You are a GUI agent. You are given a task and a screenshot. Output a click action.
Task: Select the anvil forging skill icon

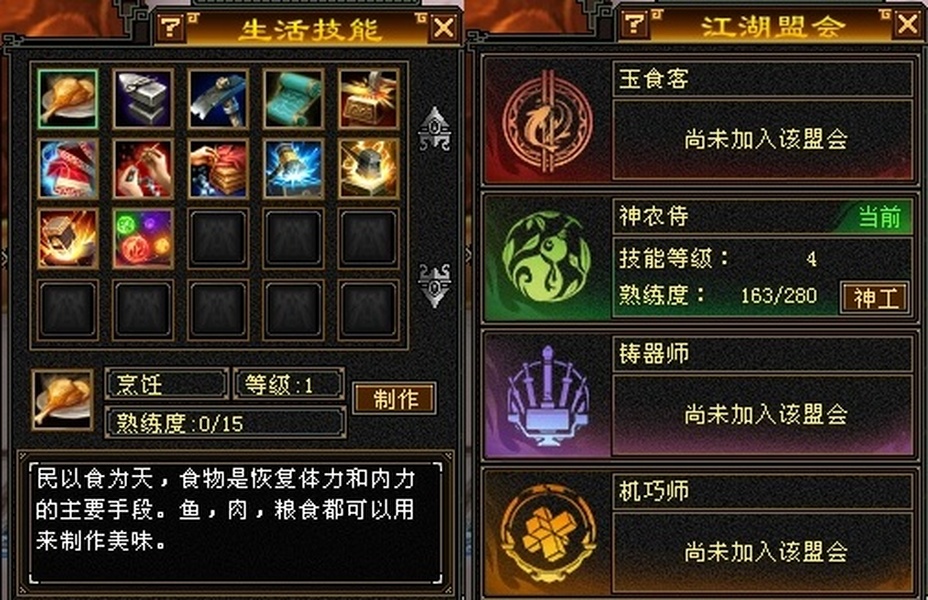pyautogui.click(x=143, y=98)
